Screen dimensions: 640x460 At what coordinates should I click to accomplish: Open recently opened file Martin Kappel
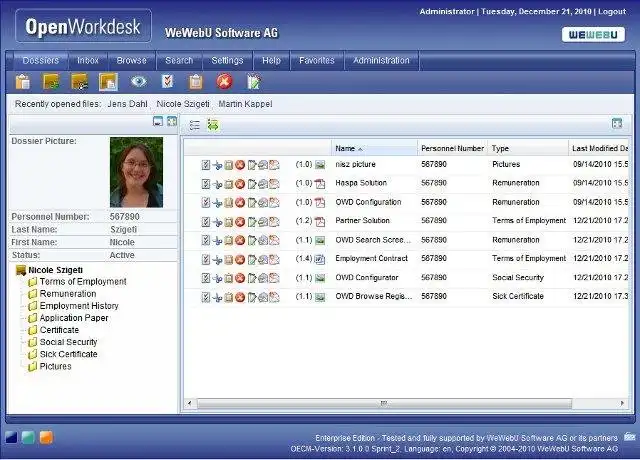(245, 104)
